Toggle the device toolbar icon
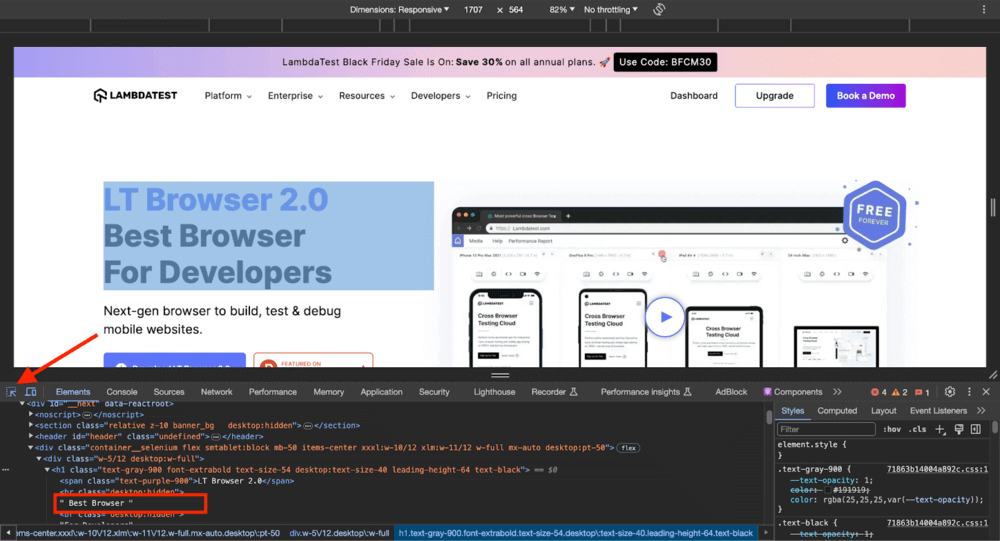Screen dimensions: 1000x541 [31, 392]
